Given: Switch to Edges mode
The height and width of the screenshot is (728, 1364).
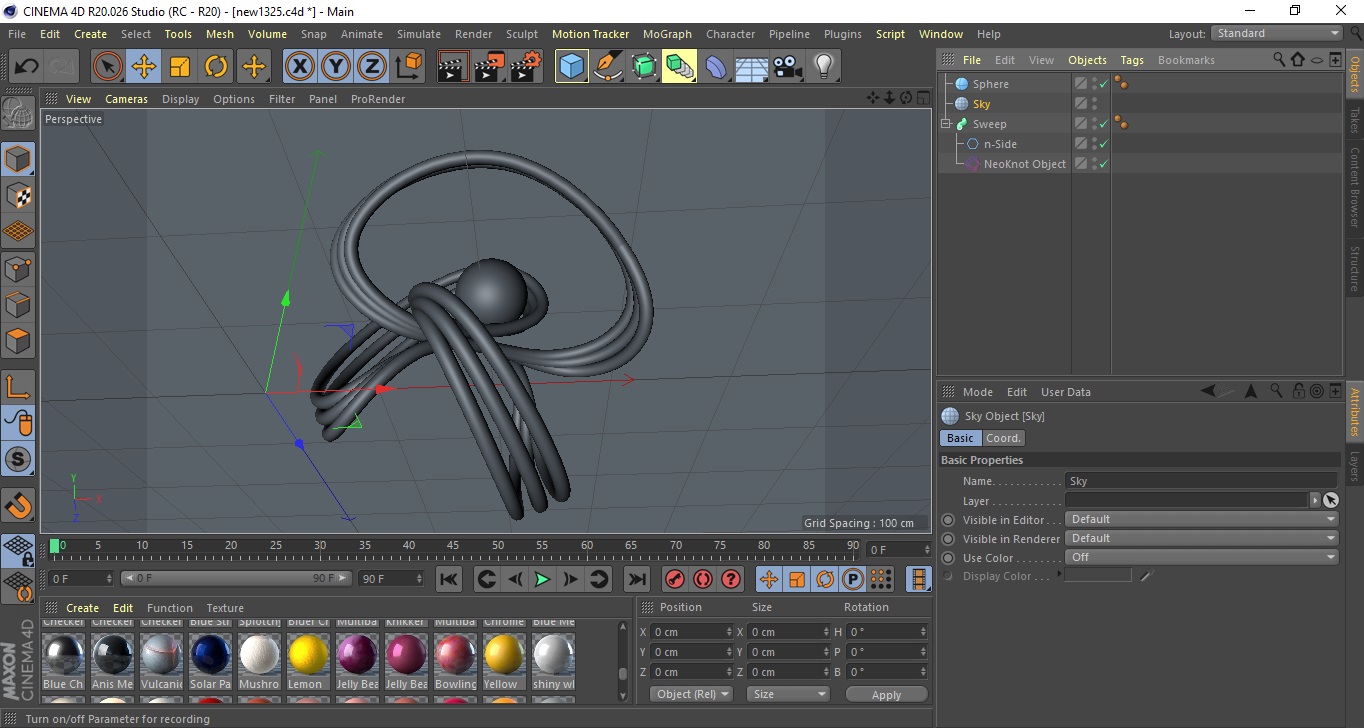Looking at the screenshot, I should coord(18,304).
